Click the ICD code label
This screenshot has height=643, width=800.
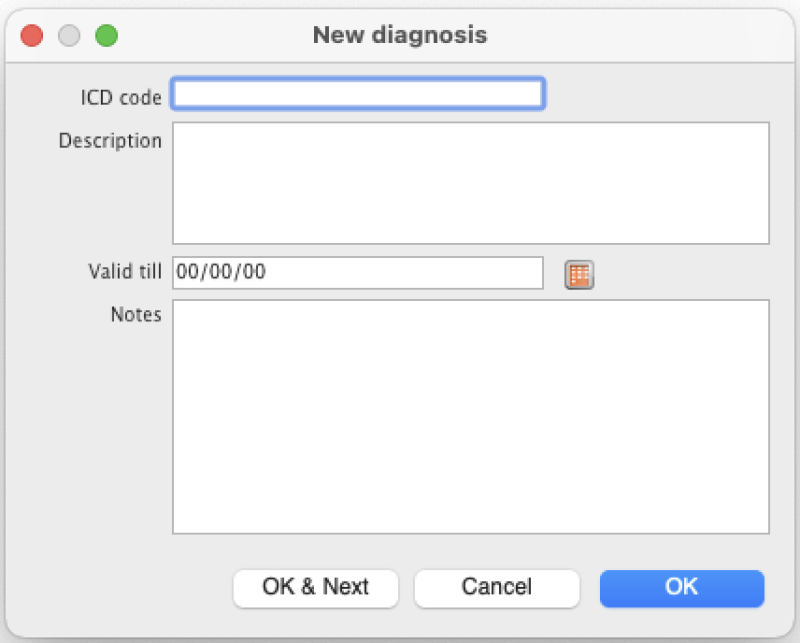tap(121, 97)
